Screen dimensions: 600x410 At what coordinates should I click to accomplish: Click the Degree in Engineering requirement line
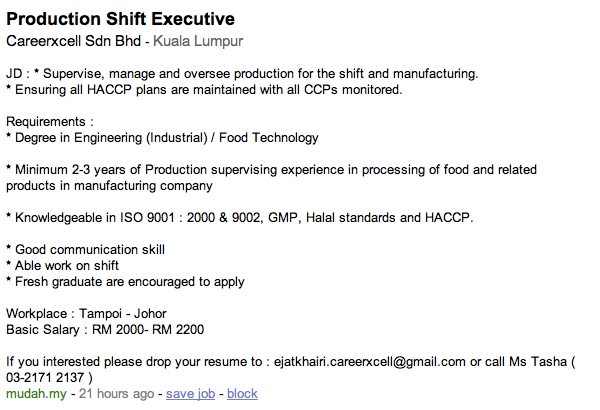point(162,138)
